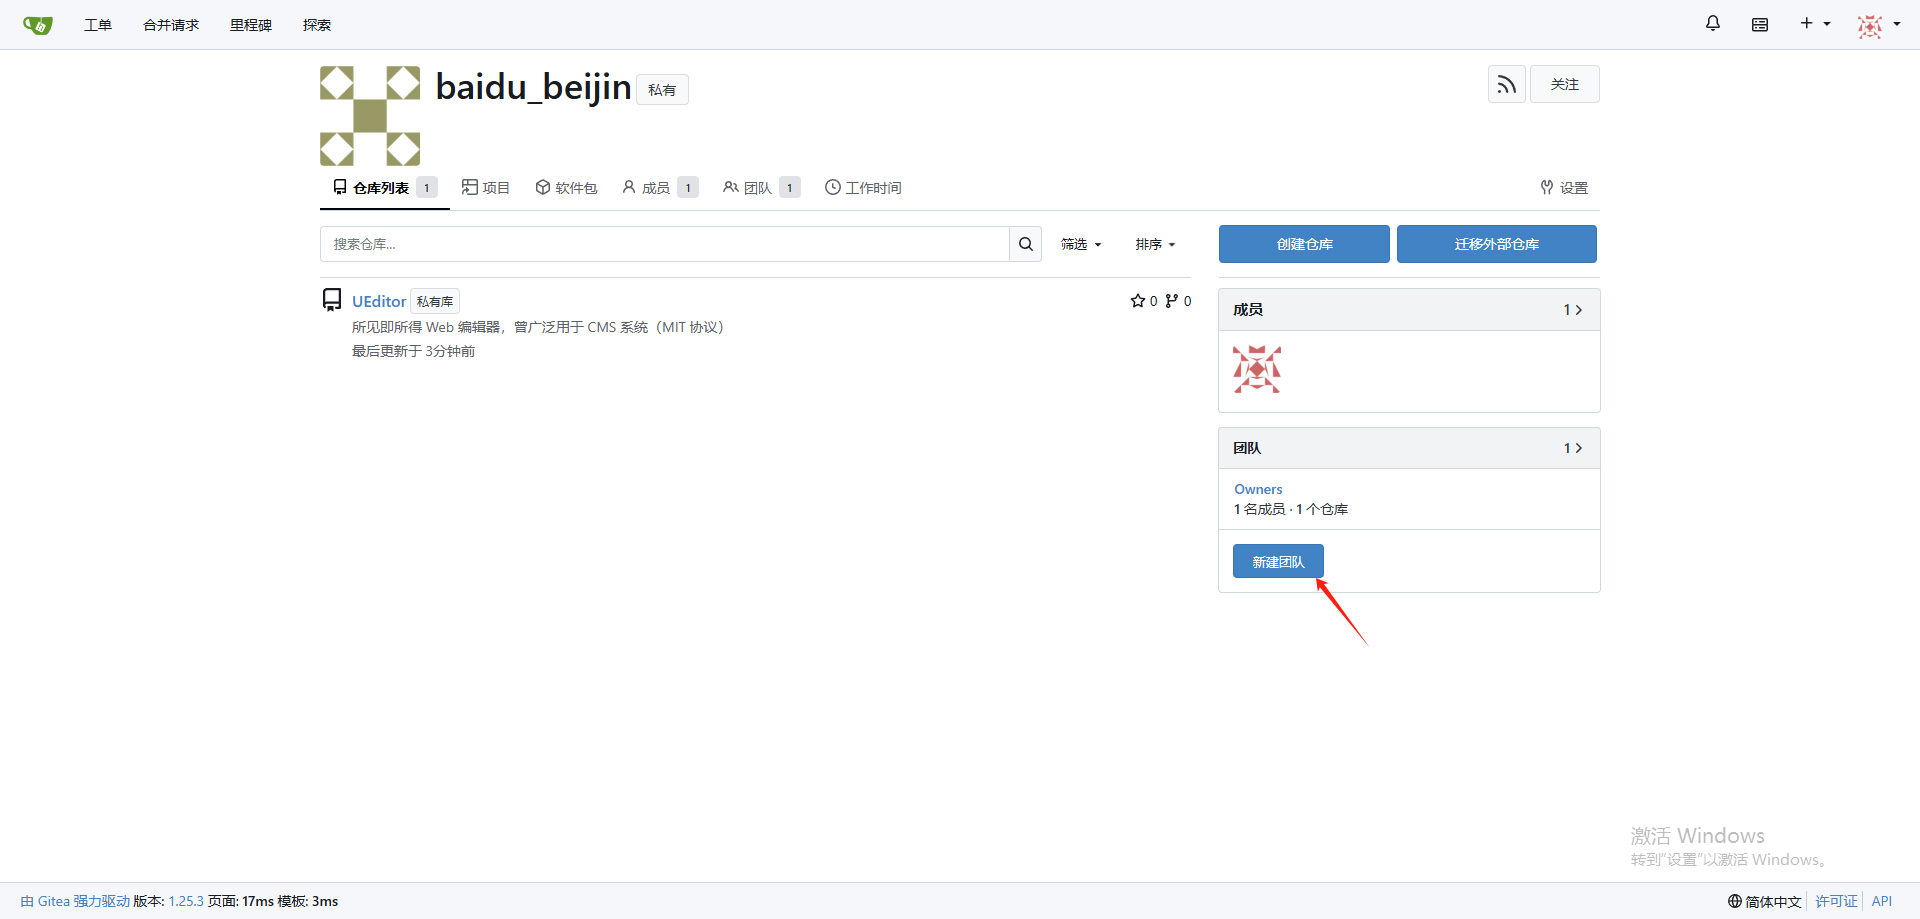Open organization 设置 settings
Screen dimensions: 1920x919
pos(1564,188)
